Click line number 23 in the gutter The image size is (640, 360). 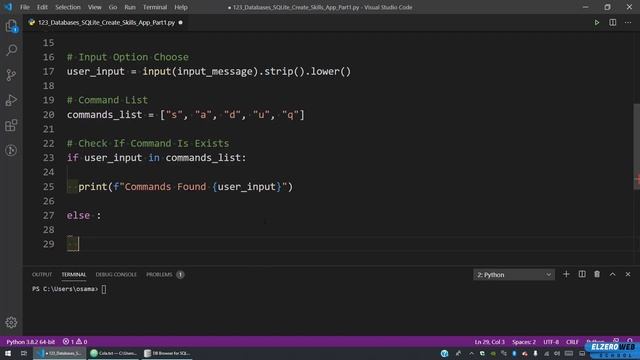(49, 158)
